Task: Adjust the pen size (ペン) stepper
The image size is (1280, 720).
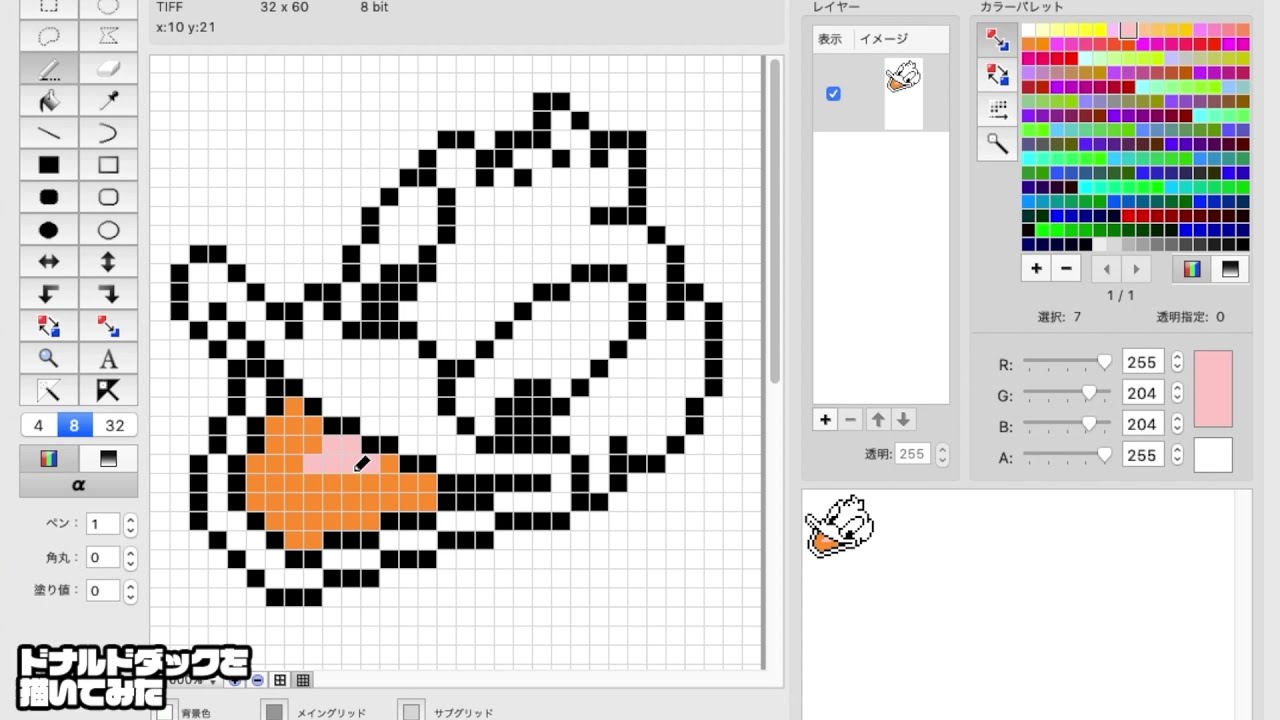Action: (x=130, y=524)
